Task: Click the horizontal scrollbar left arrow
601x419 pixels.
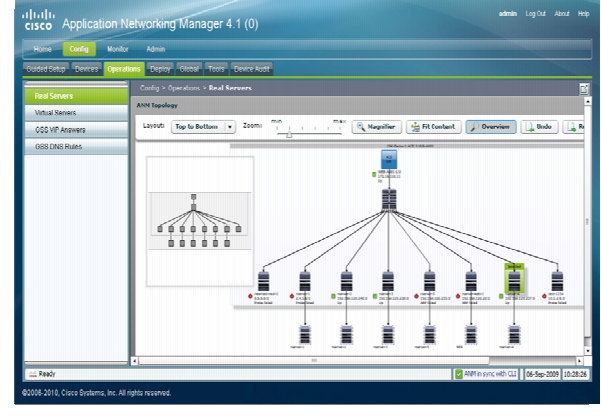Action: (x=135, y=361)
